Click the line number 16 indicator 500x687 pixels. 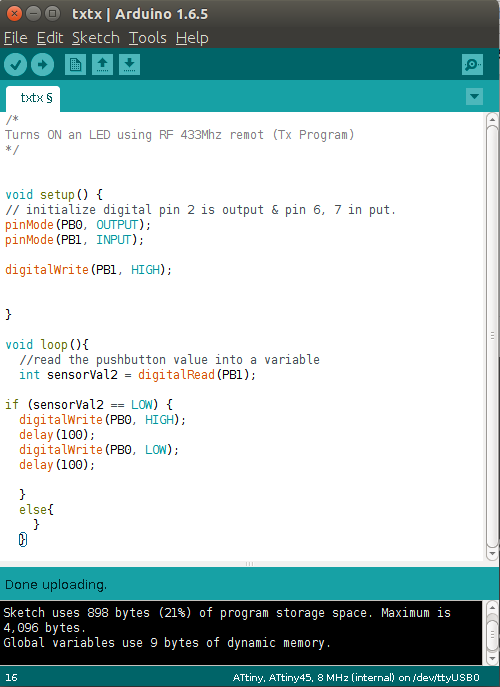[11, 677]
